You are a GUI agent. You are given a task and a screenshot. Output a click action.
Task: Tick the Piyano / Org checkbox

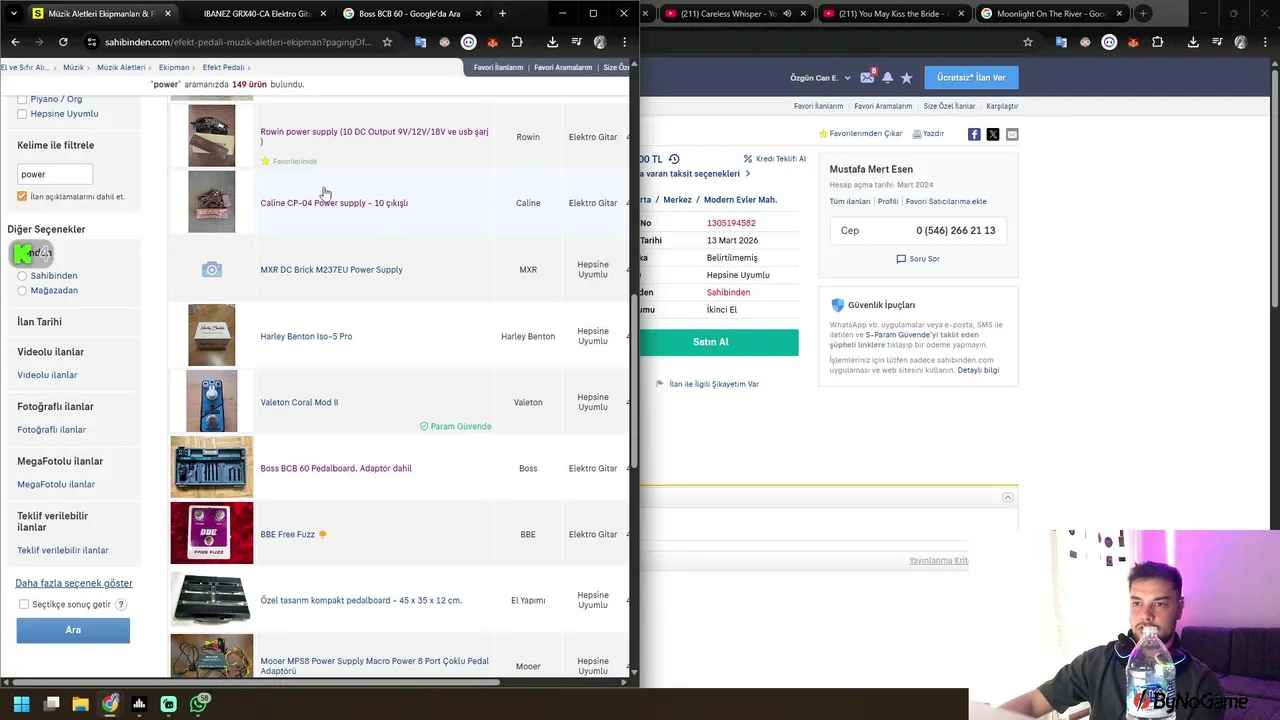pos(22,99)
